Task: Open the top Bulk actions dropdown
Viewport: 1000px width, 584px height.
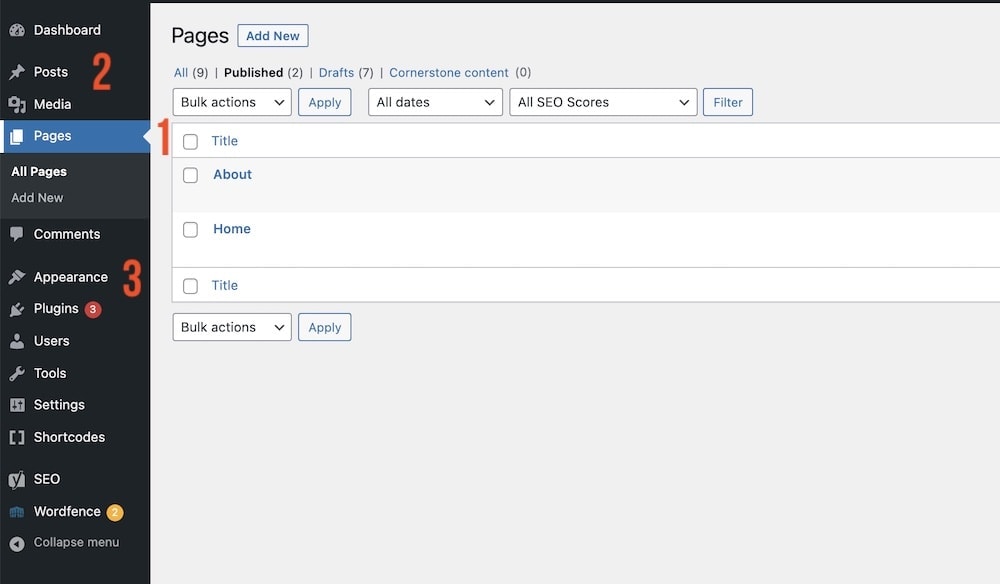Action: [232, 102]
